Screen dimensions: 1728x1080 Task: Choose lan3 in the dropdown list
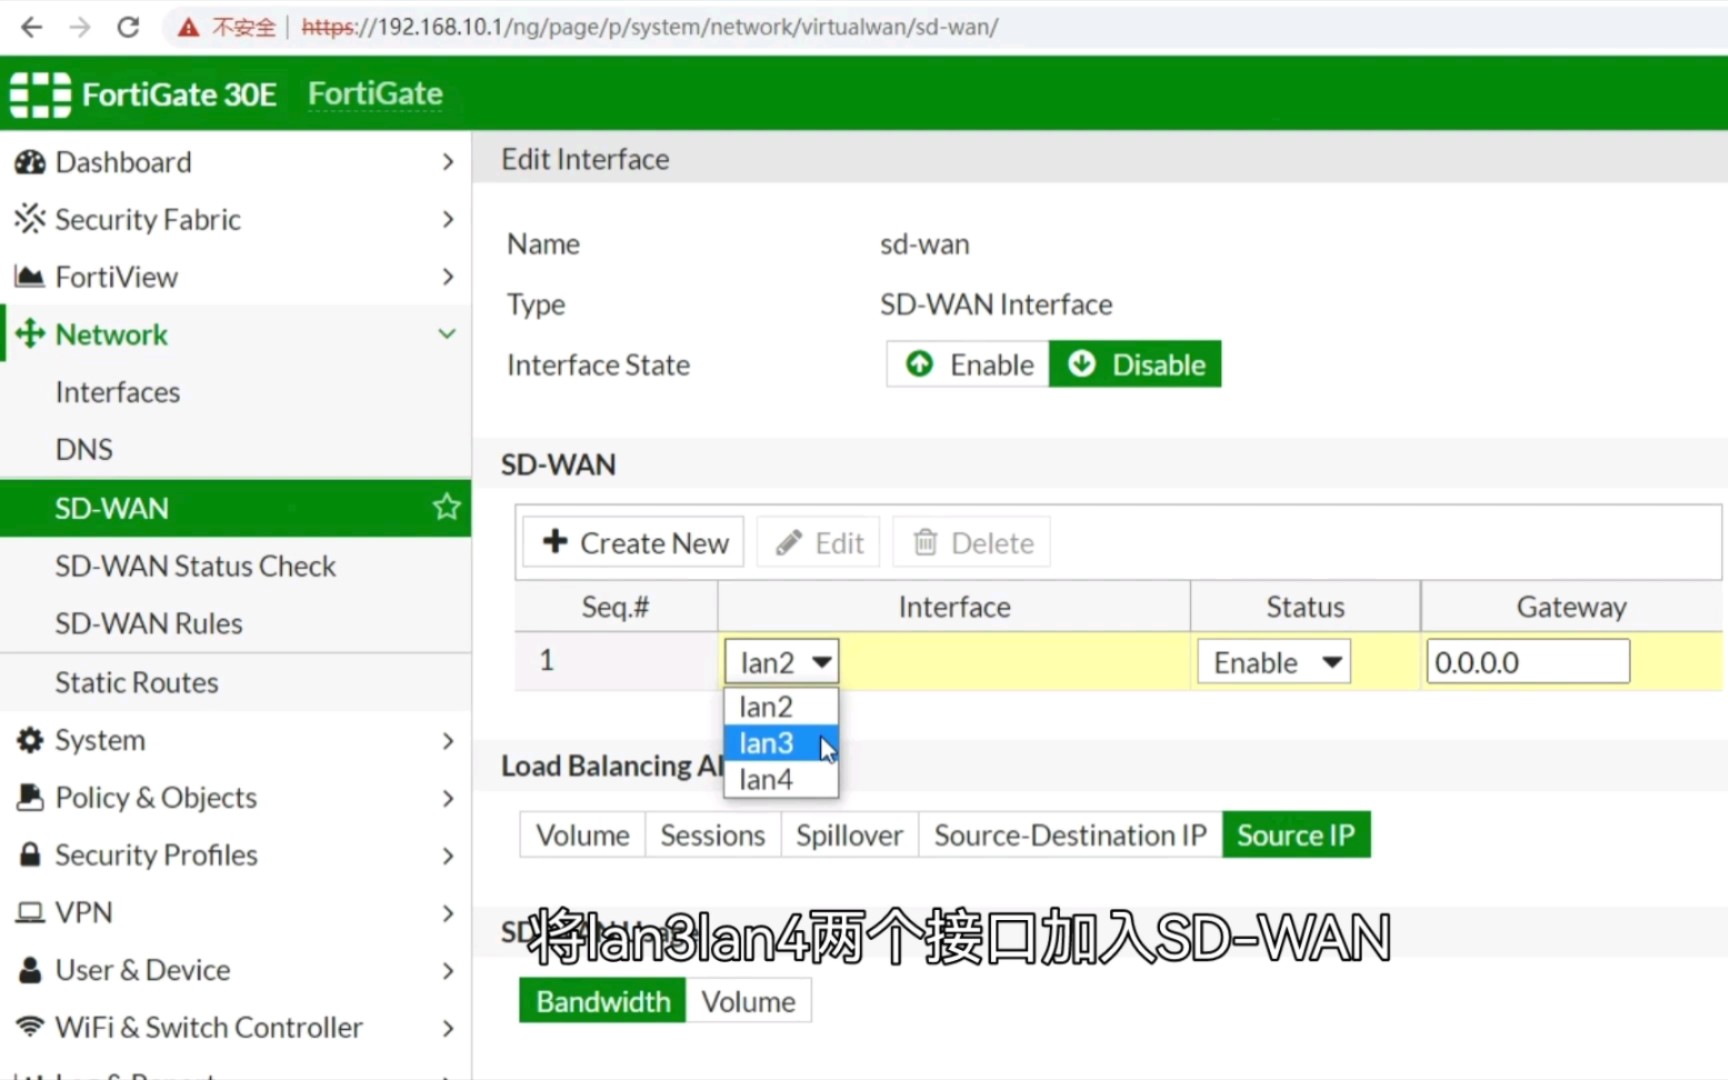pos(781,743)
